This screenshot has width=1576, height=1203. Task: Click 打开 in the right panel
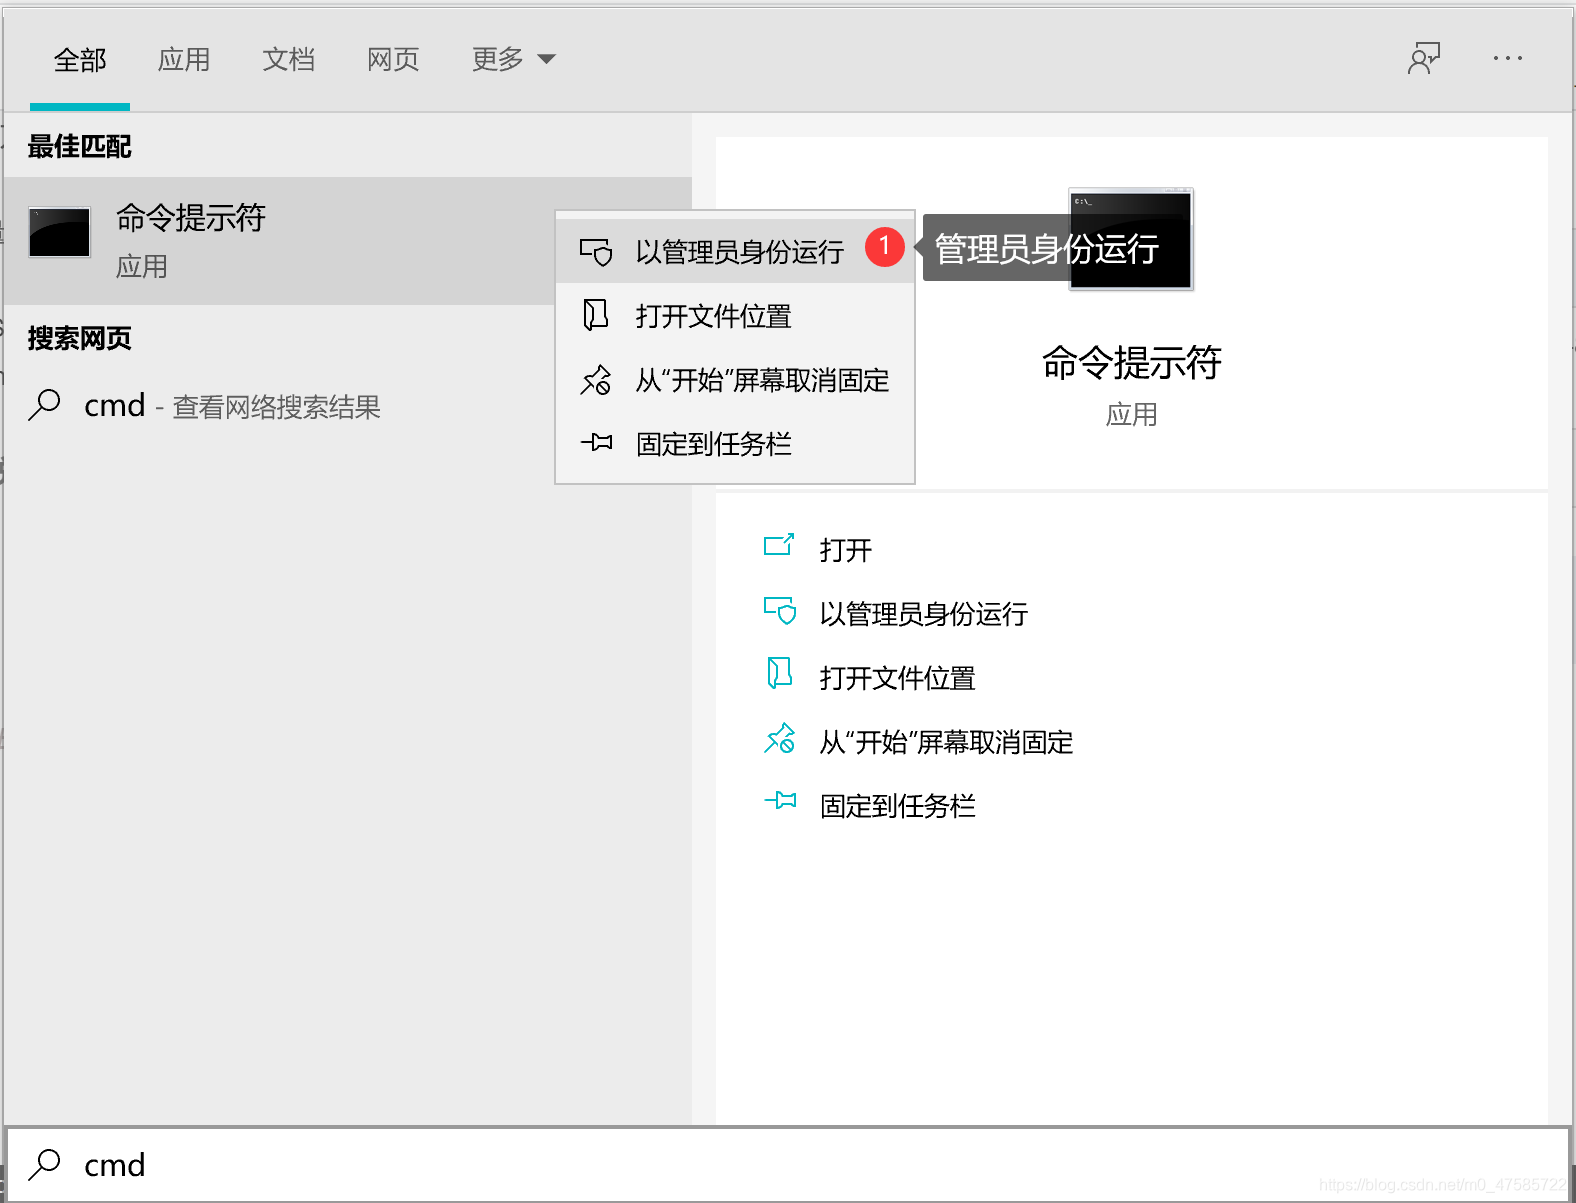click(846, 550)
